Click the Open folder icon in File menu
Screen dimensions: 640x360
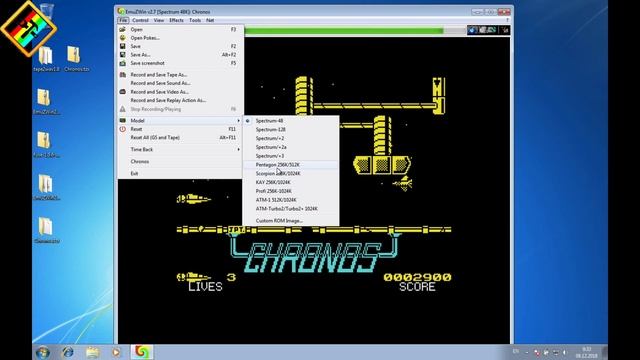(x=122, y=29)
